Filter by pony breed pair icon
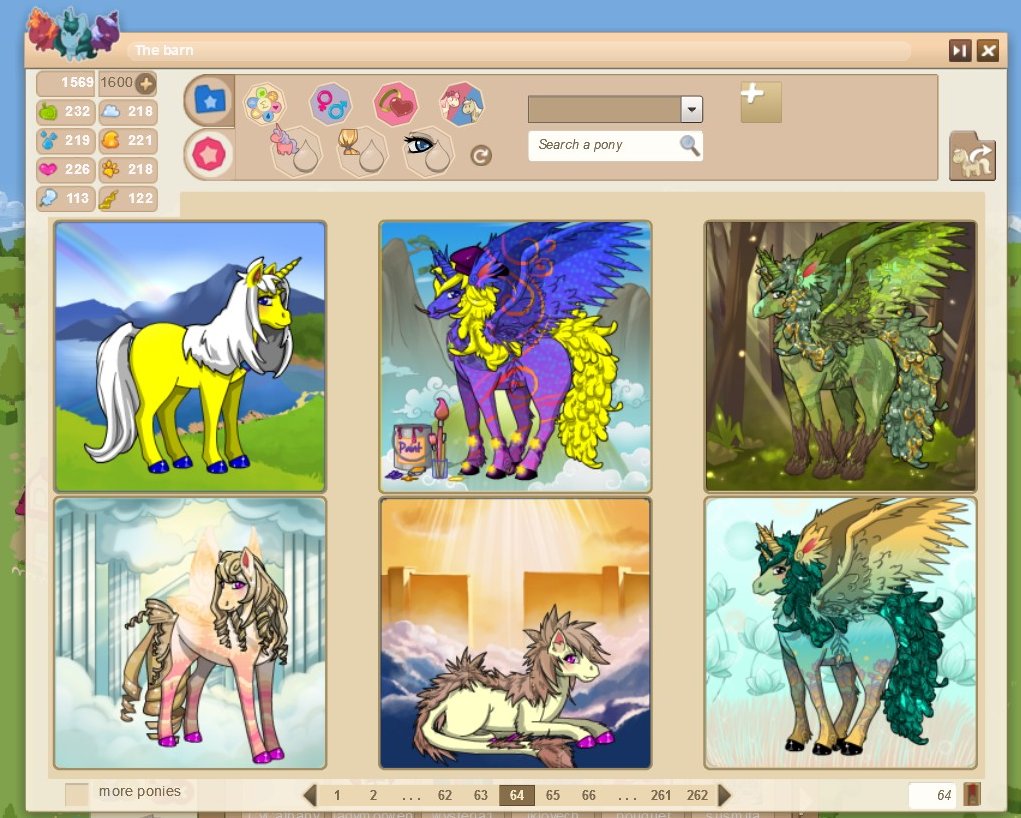1021x818 pixels. click(462, 104)
